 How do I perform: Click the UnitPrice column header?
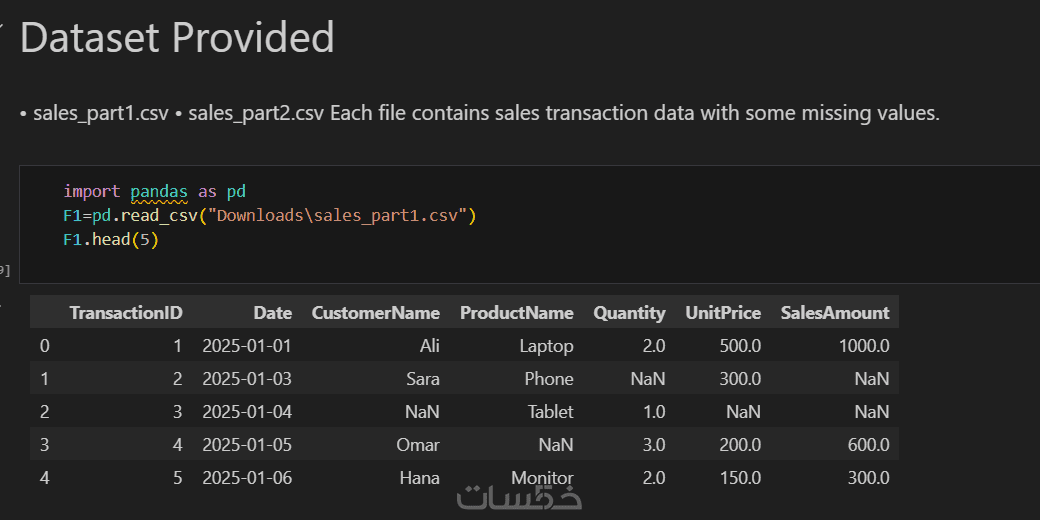723,313
